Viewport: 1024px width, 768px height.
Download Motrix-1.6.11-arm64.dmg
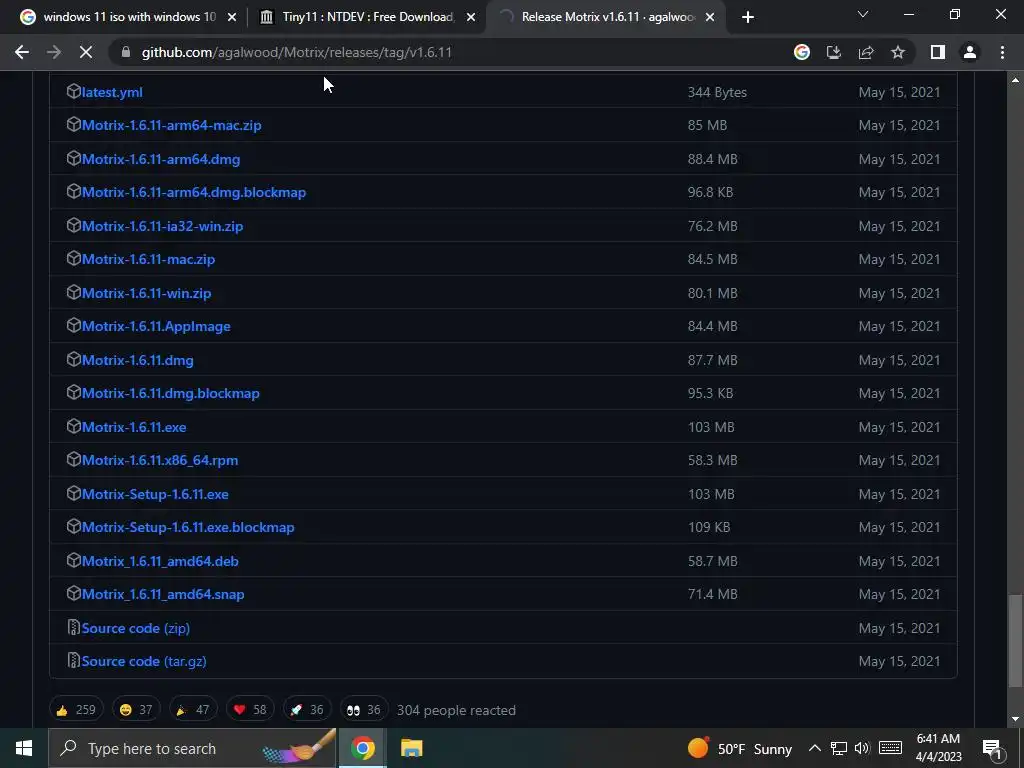tap(161, 159)
